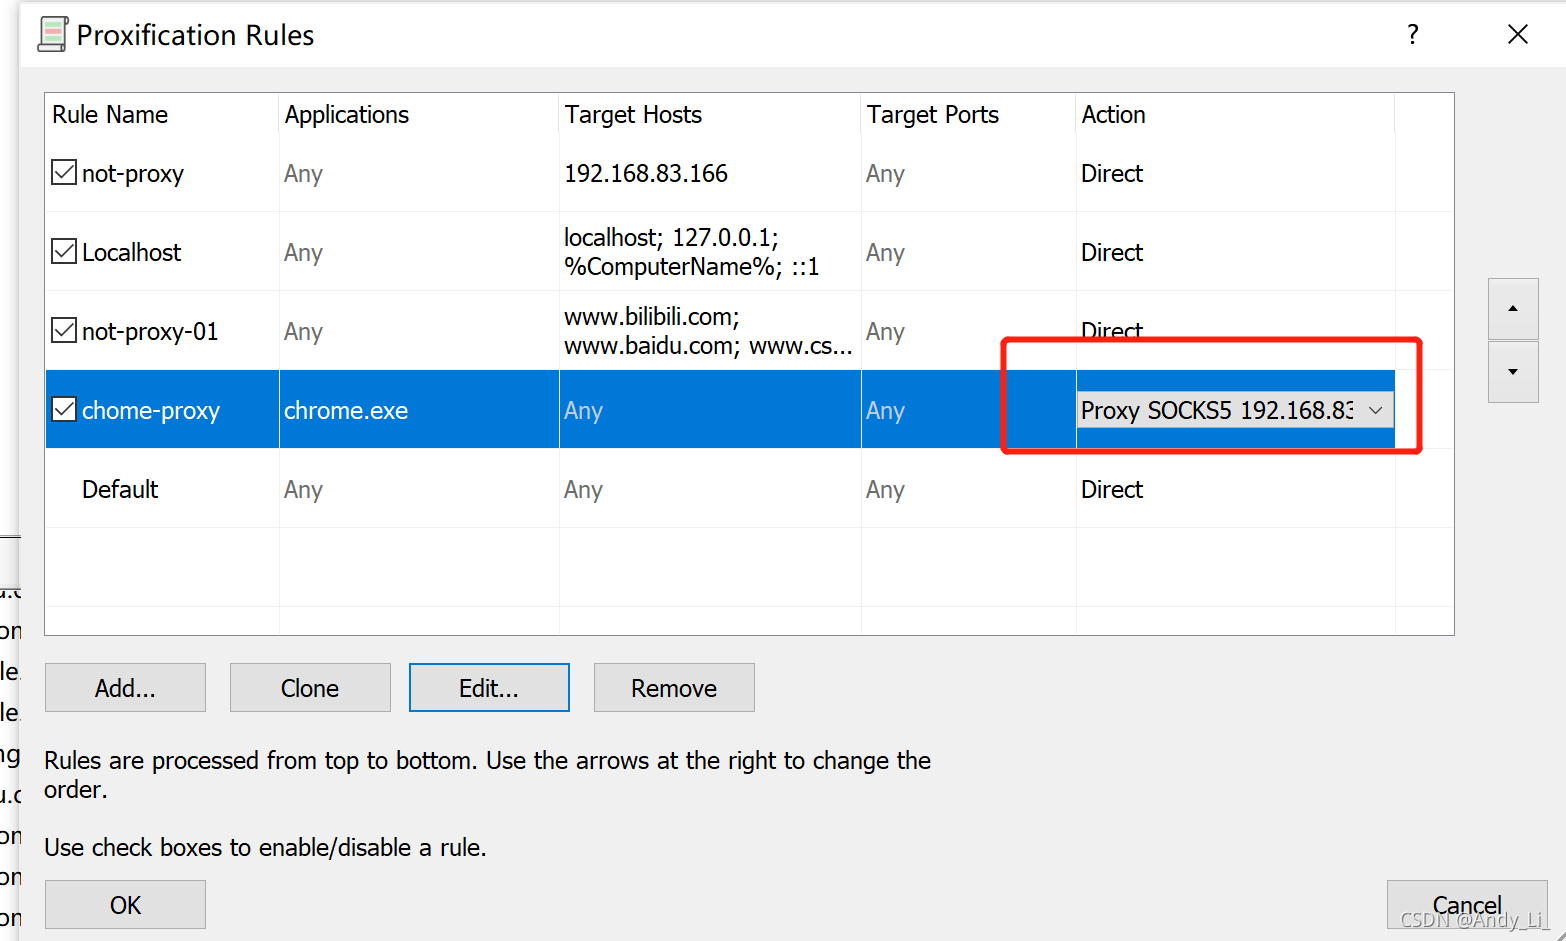Click the Applications column header
Viewport: 1566px width, 941px height.
347,114
